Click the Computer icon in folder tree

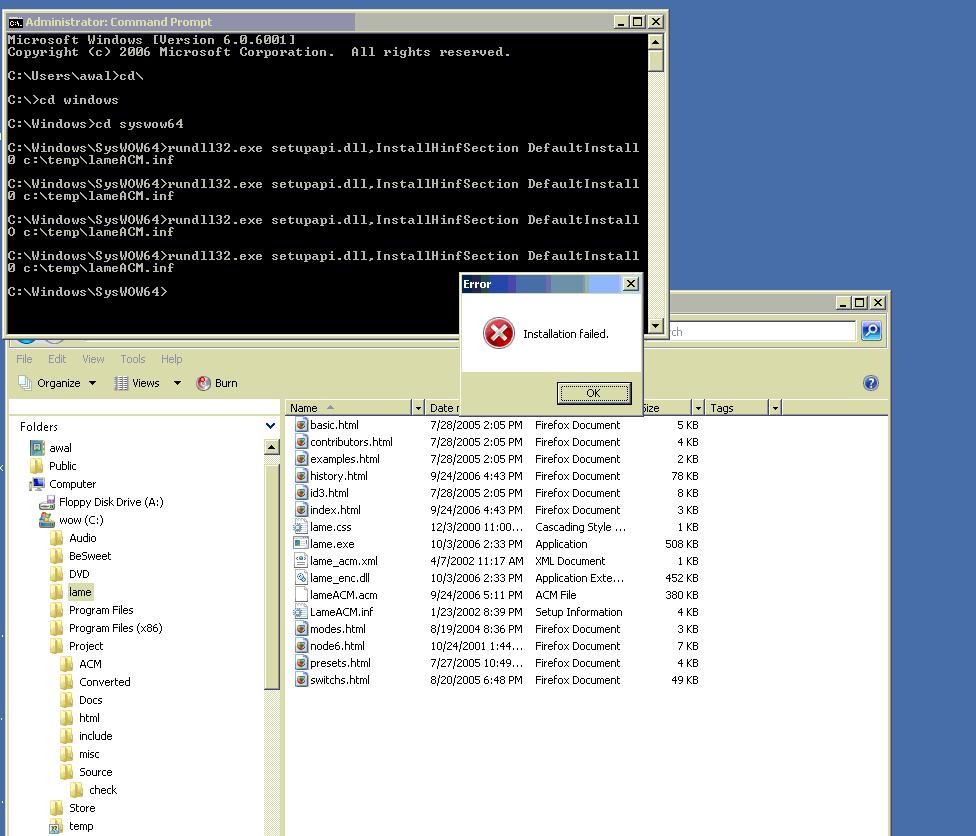pos(37,484)
